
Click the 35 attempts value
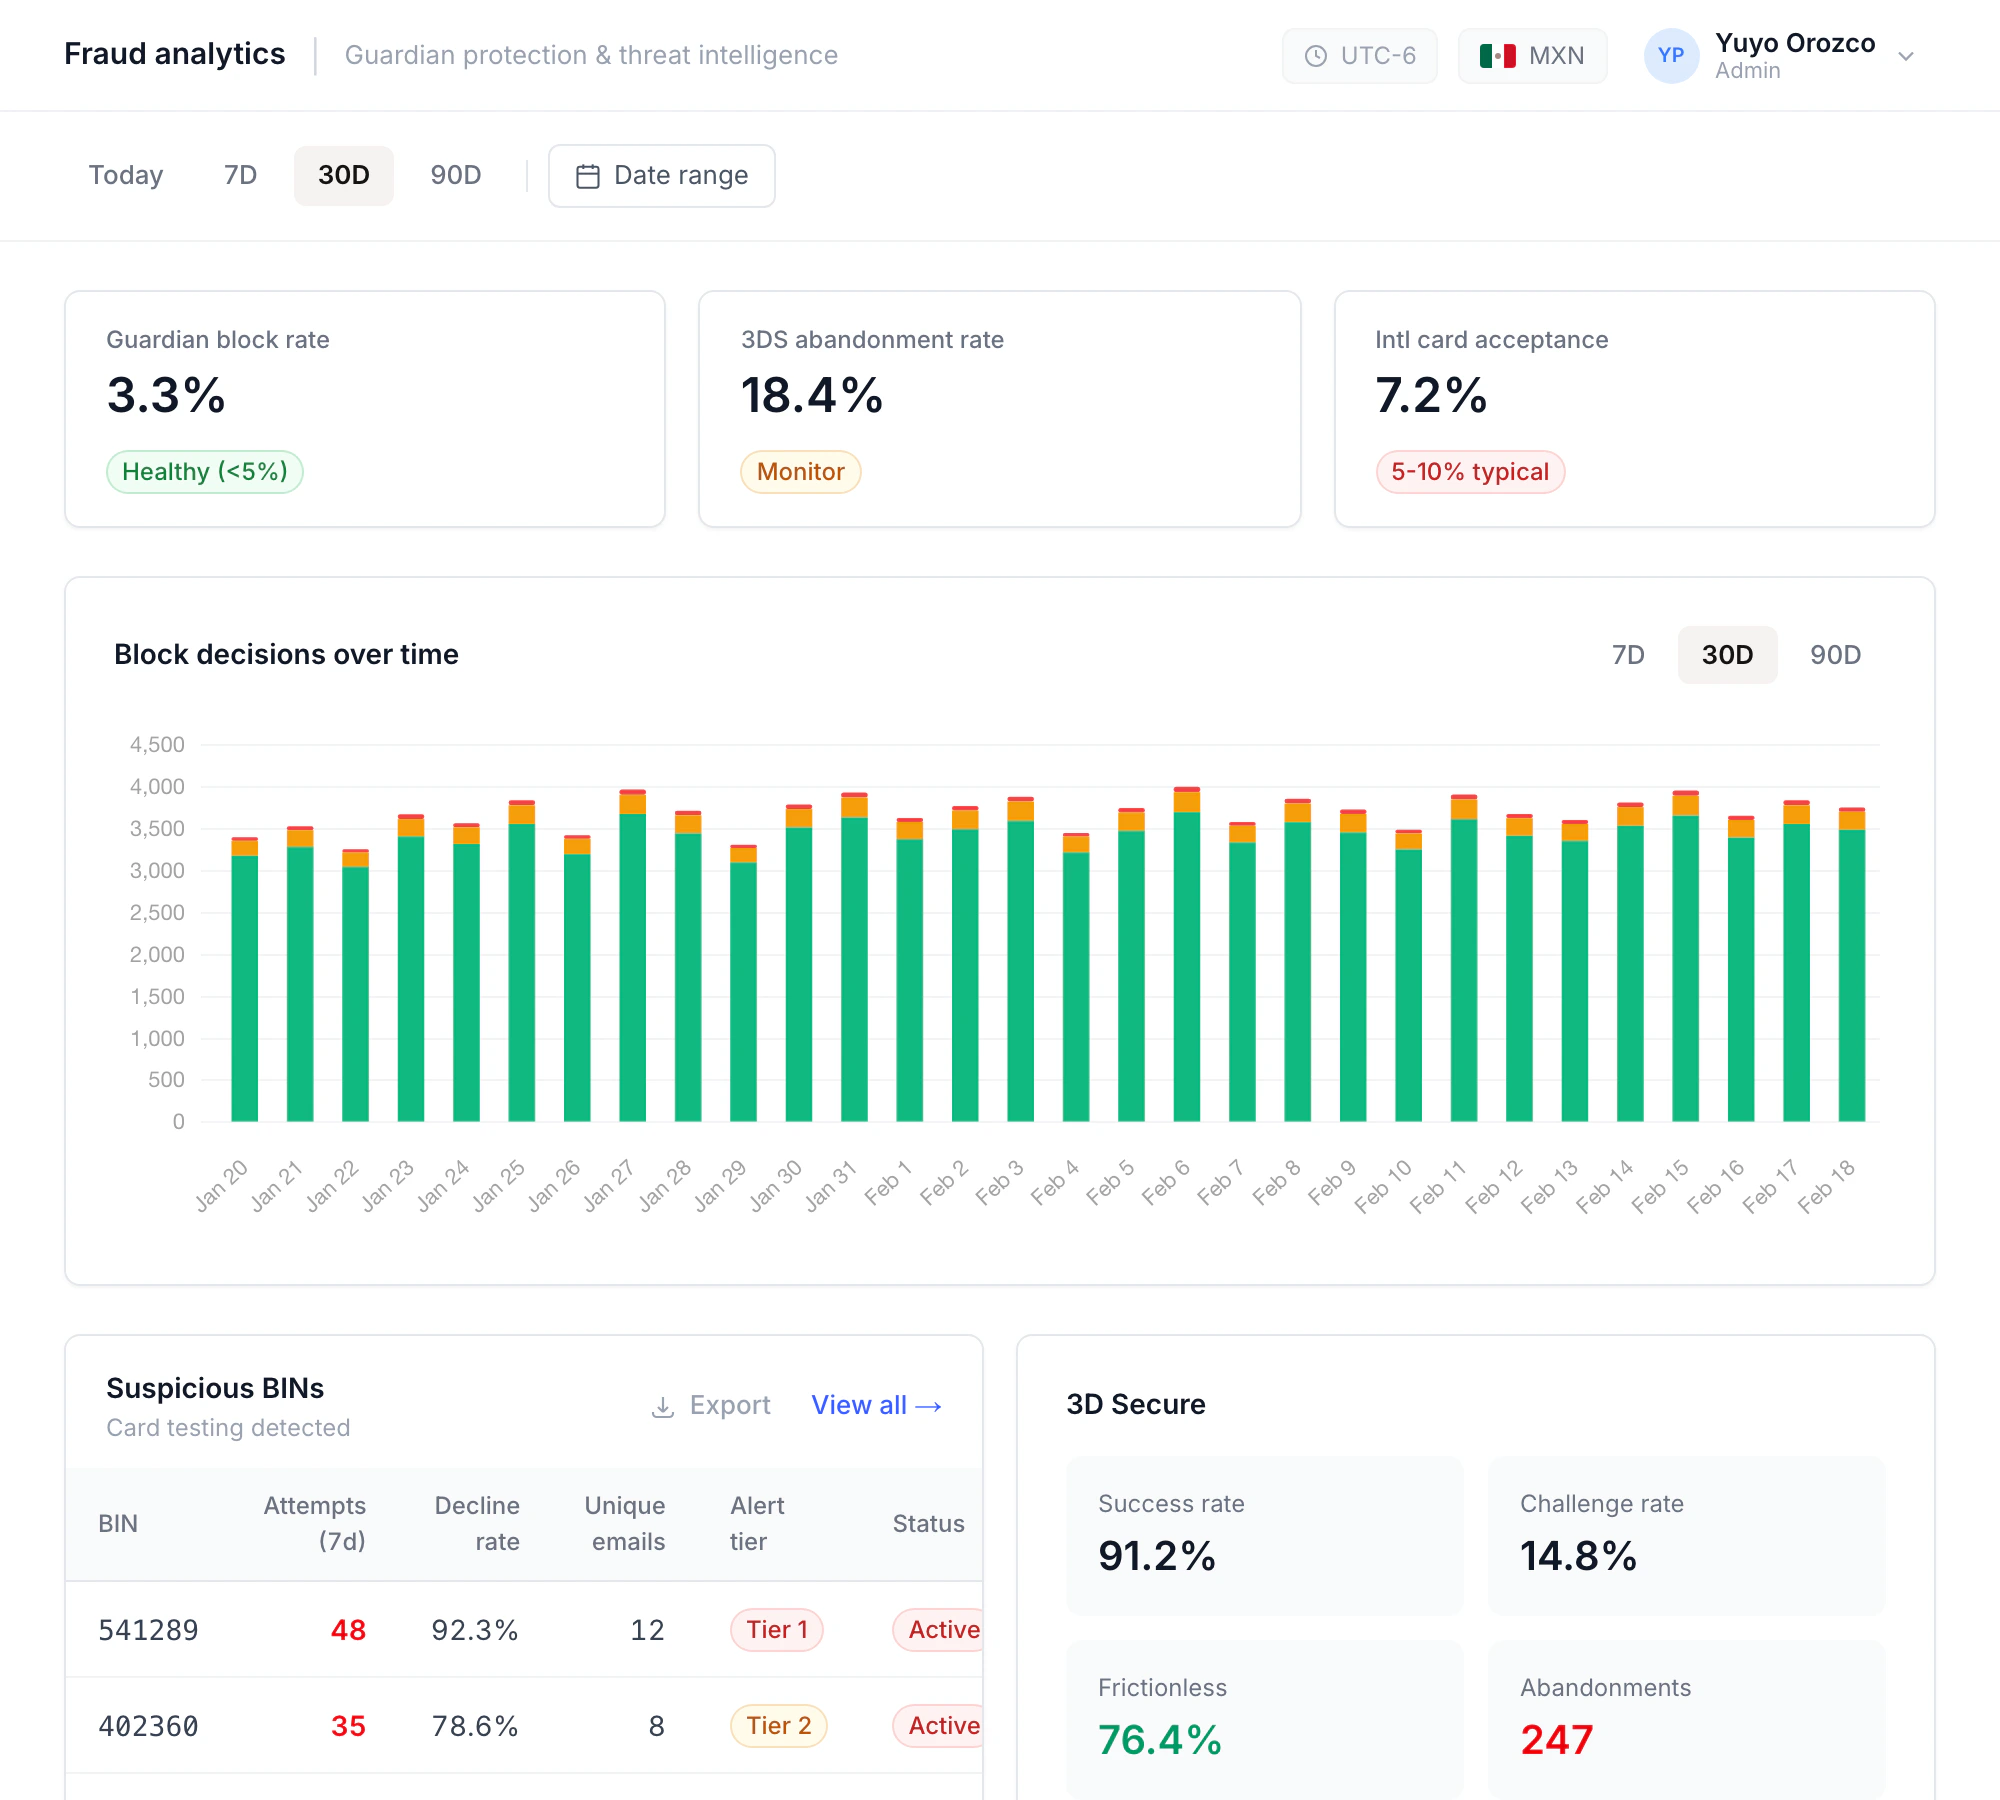(348, 1726)
